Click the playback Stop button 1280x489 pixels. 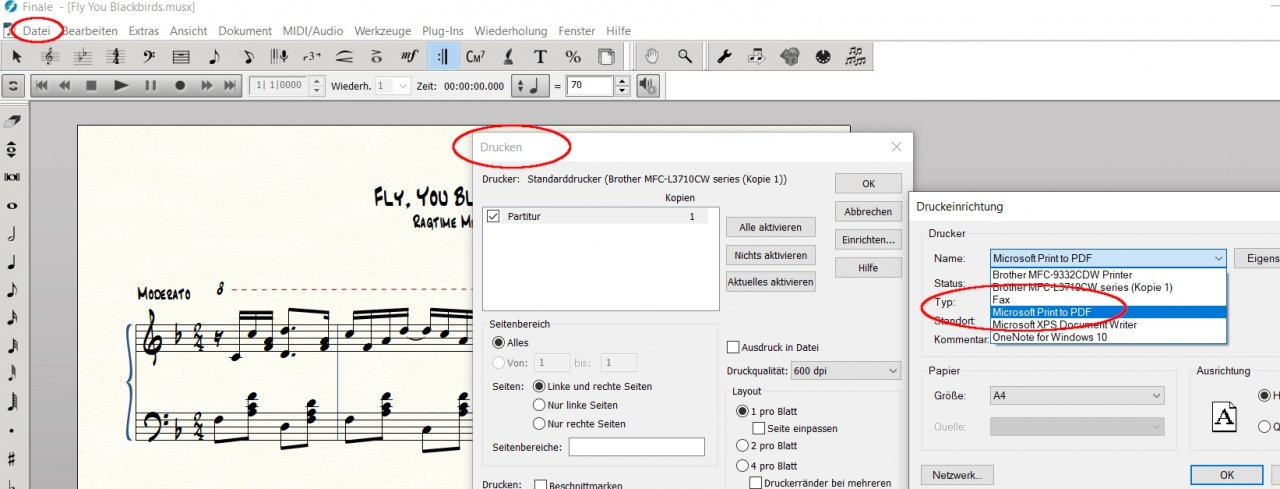(x=92, y=86)
